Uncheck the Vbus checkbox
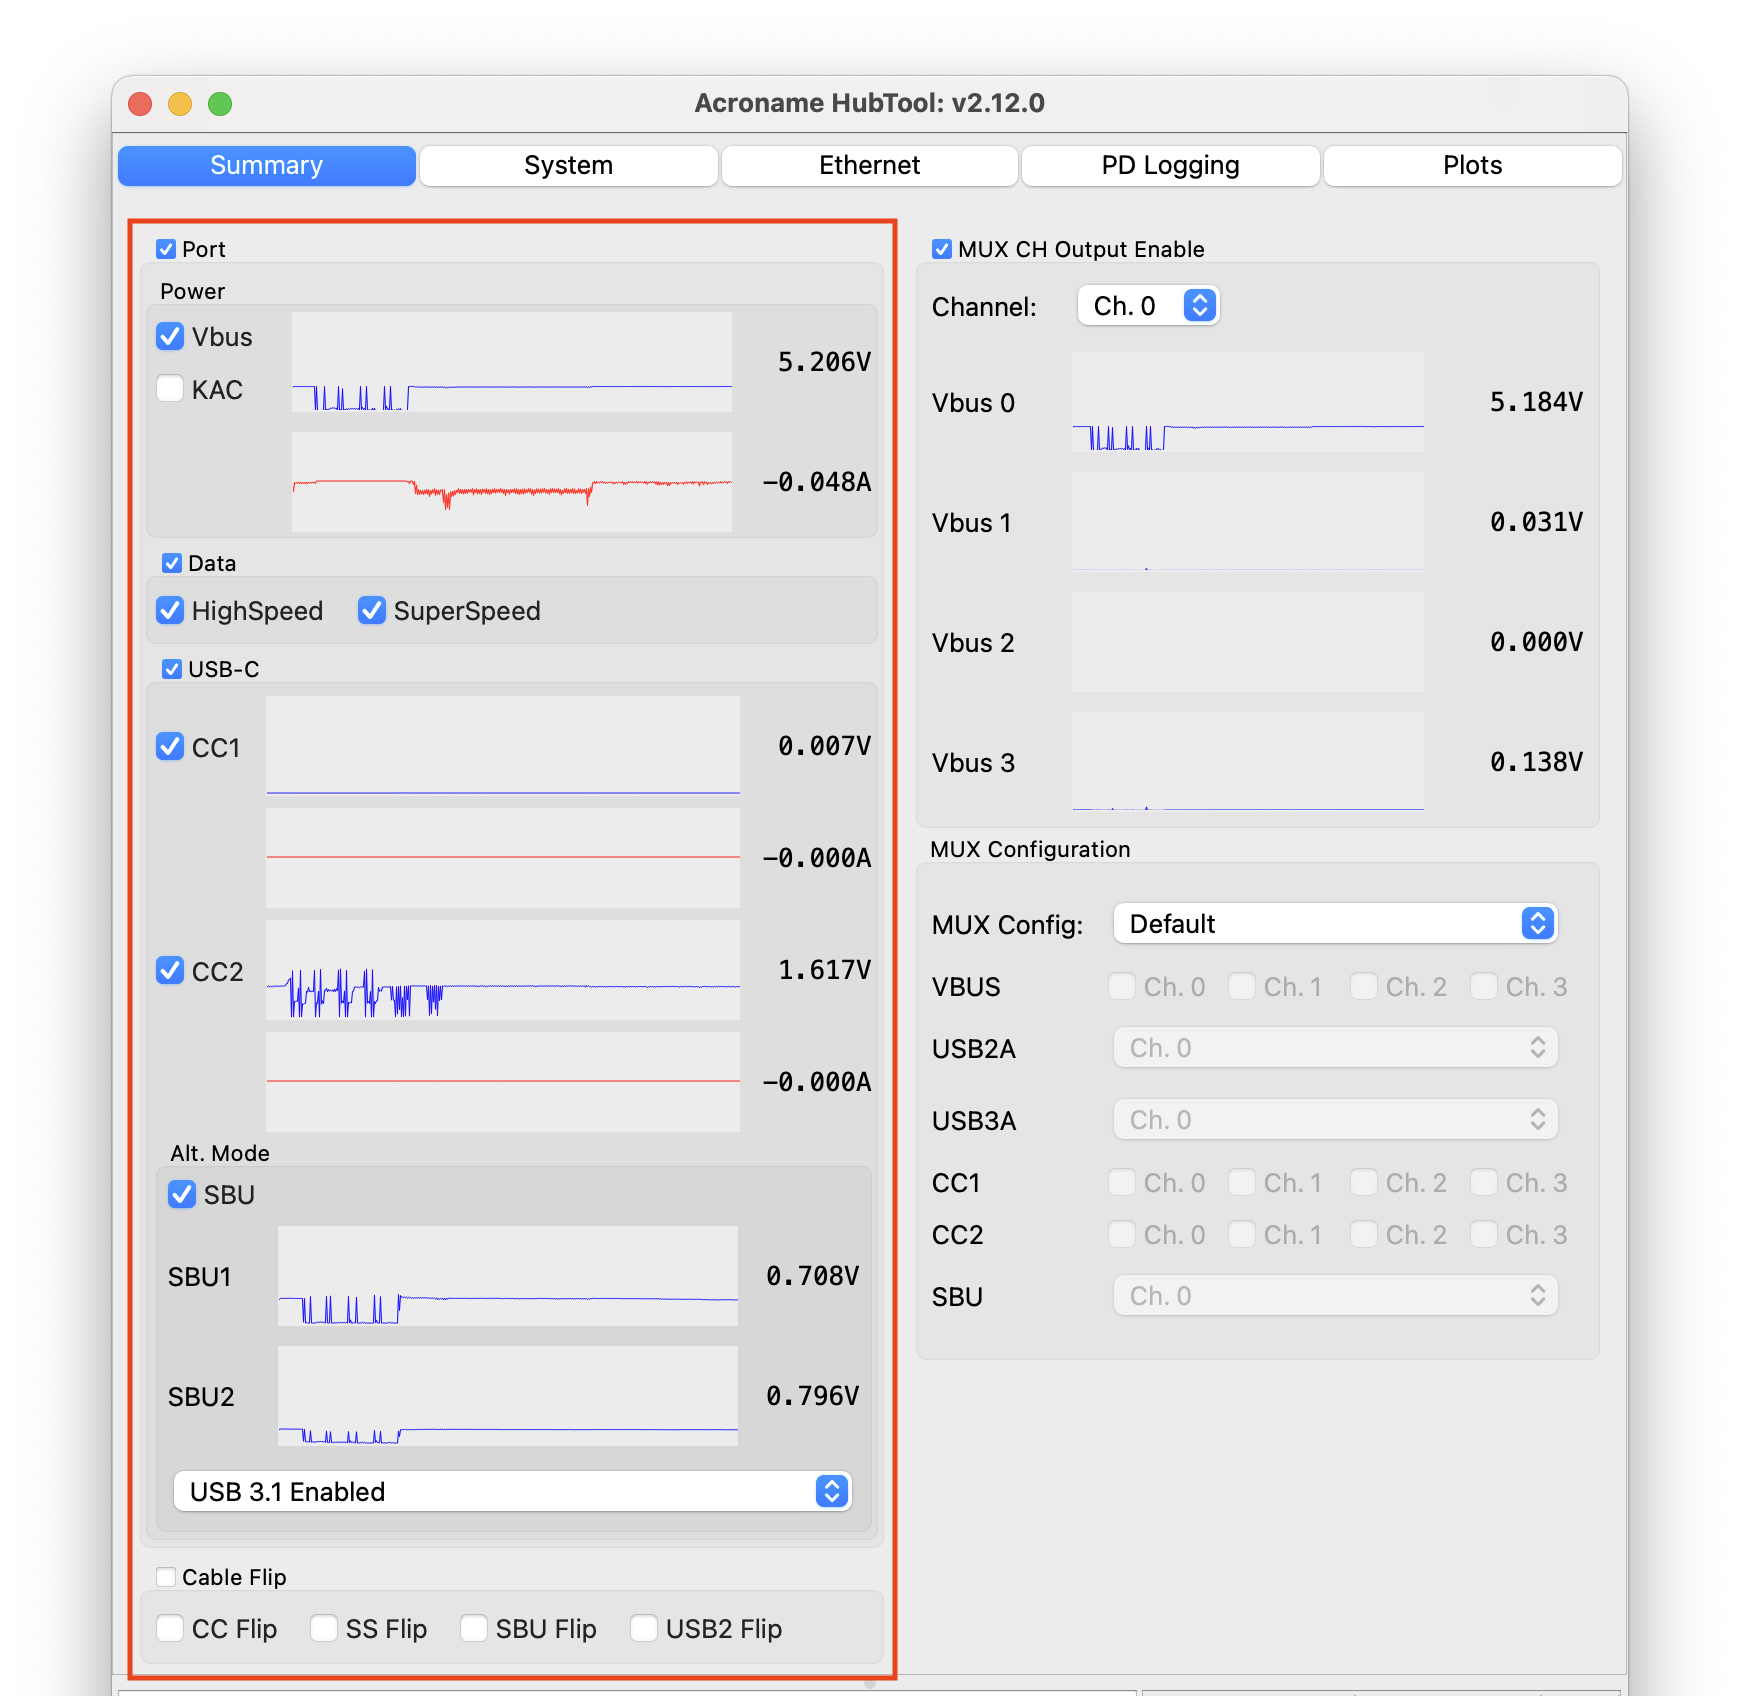 point(171,337)
